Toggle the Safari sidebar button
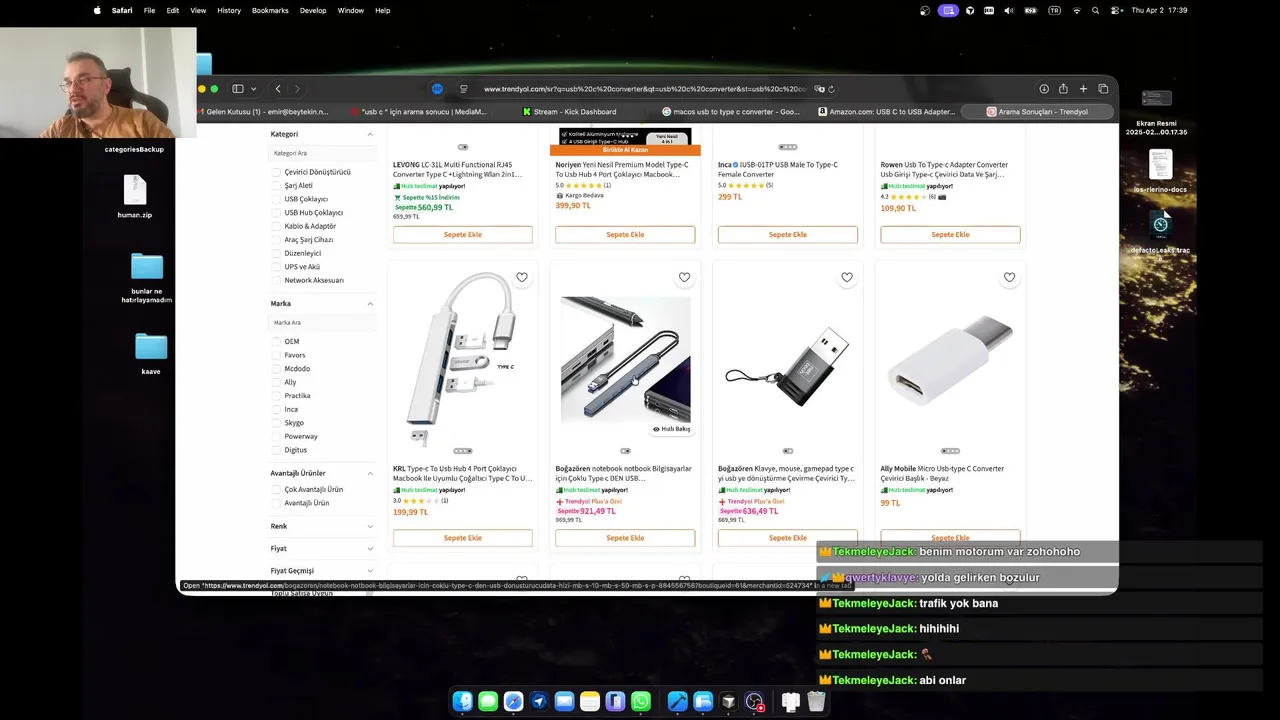This screenshot has width=1280, height=720. coord(238,89)
